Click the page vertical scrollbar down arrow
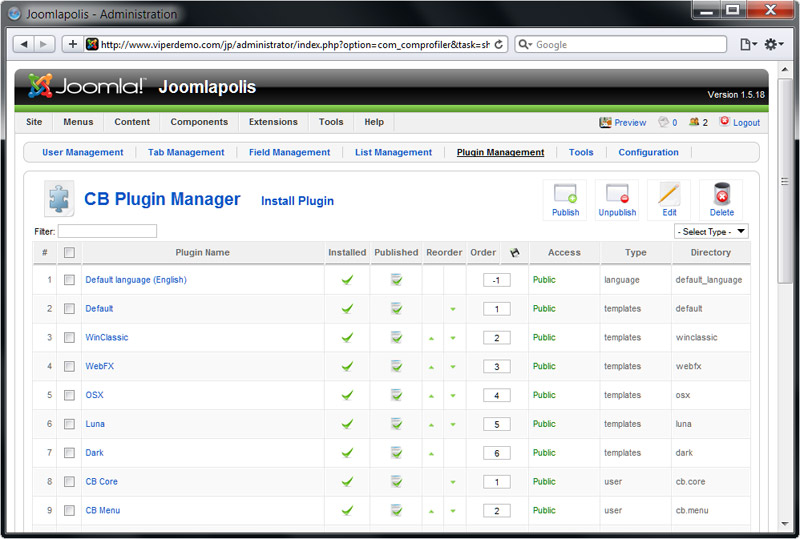800x539 pixels. 785,524
